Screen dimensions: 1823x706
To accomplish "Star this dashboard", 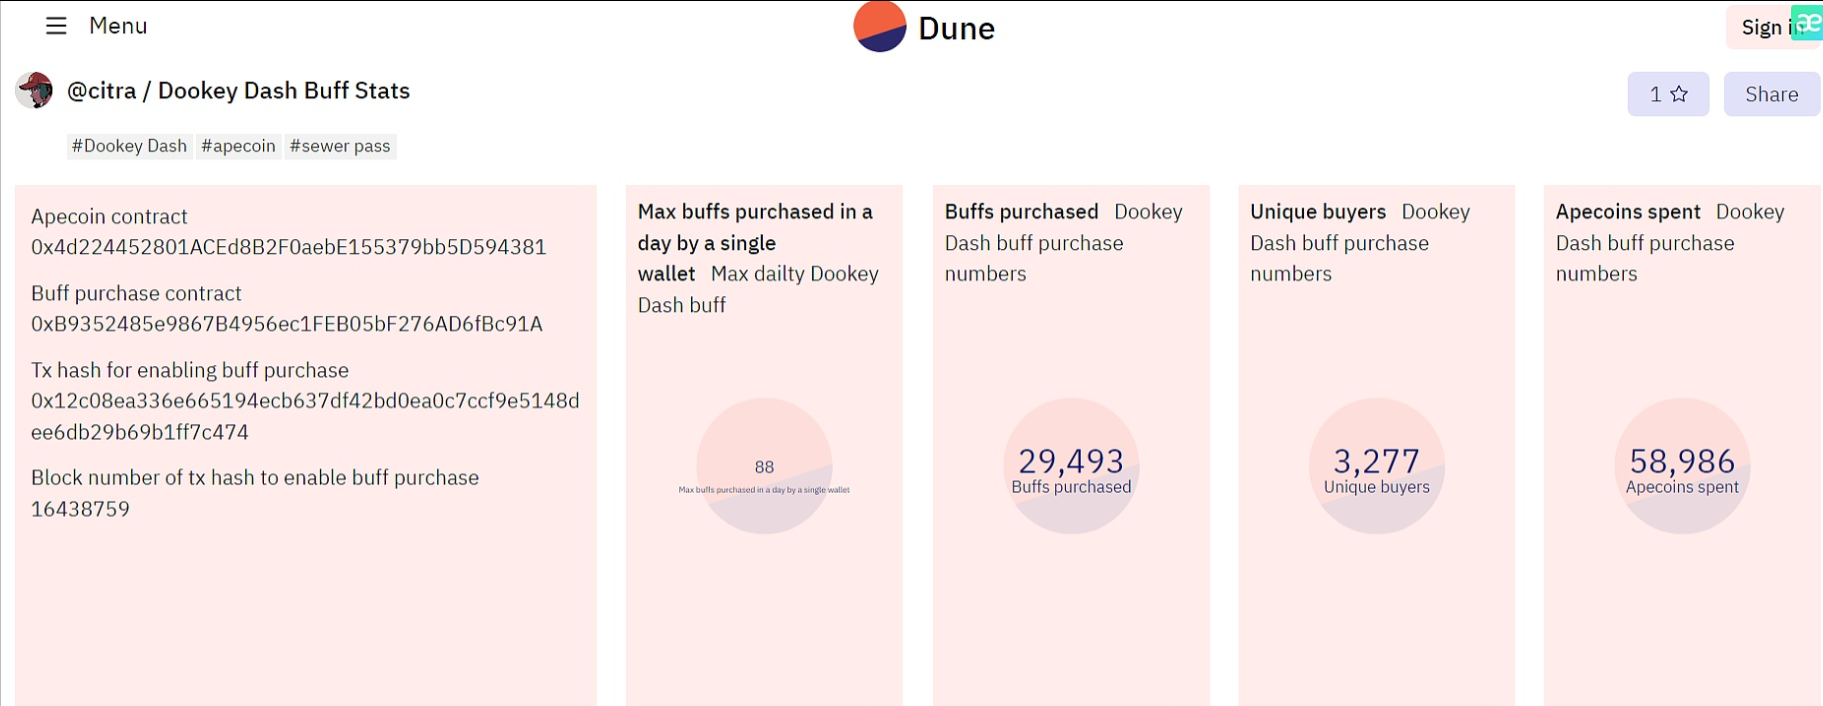I will (x=1667, y=94).
